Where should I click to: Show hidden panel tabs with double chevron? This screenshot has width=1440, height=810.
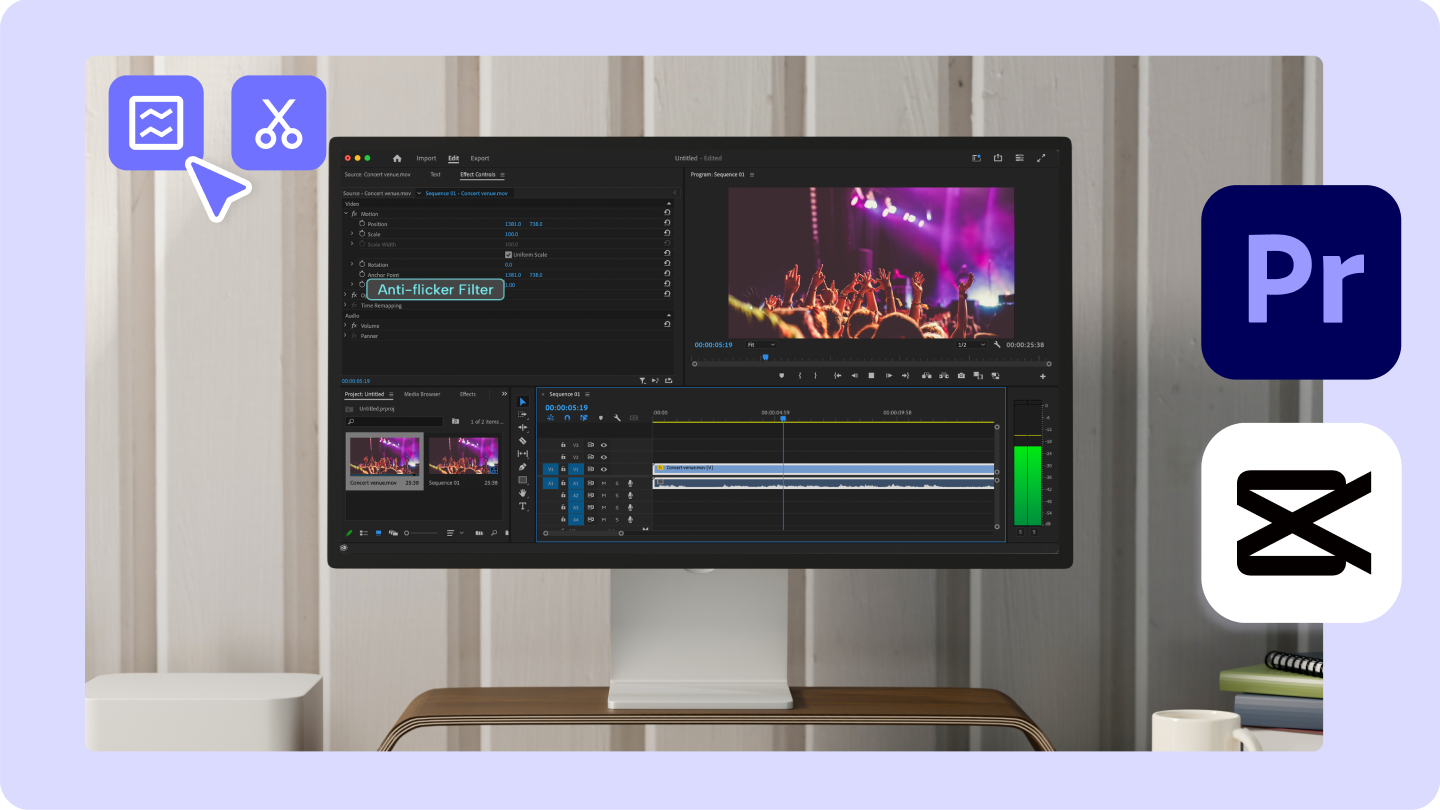click(504, 394)
